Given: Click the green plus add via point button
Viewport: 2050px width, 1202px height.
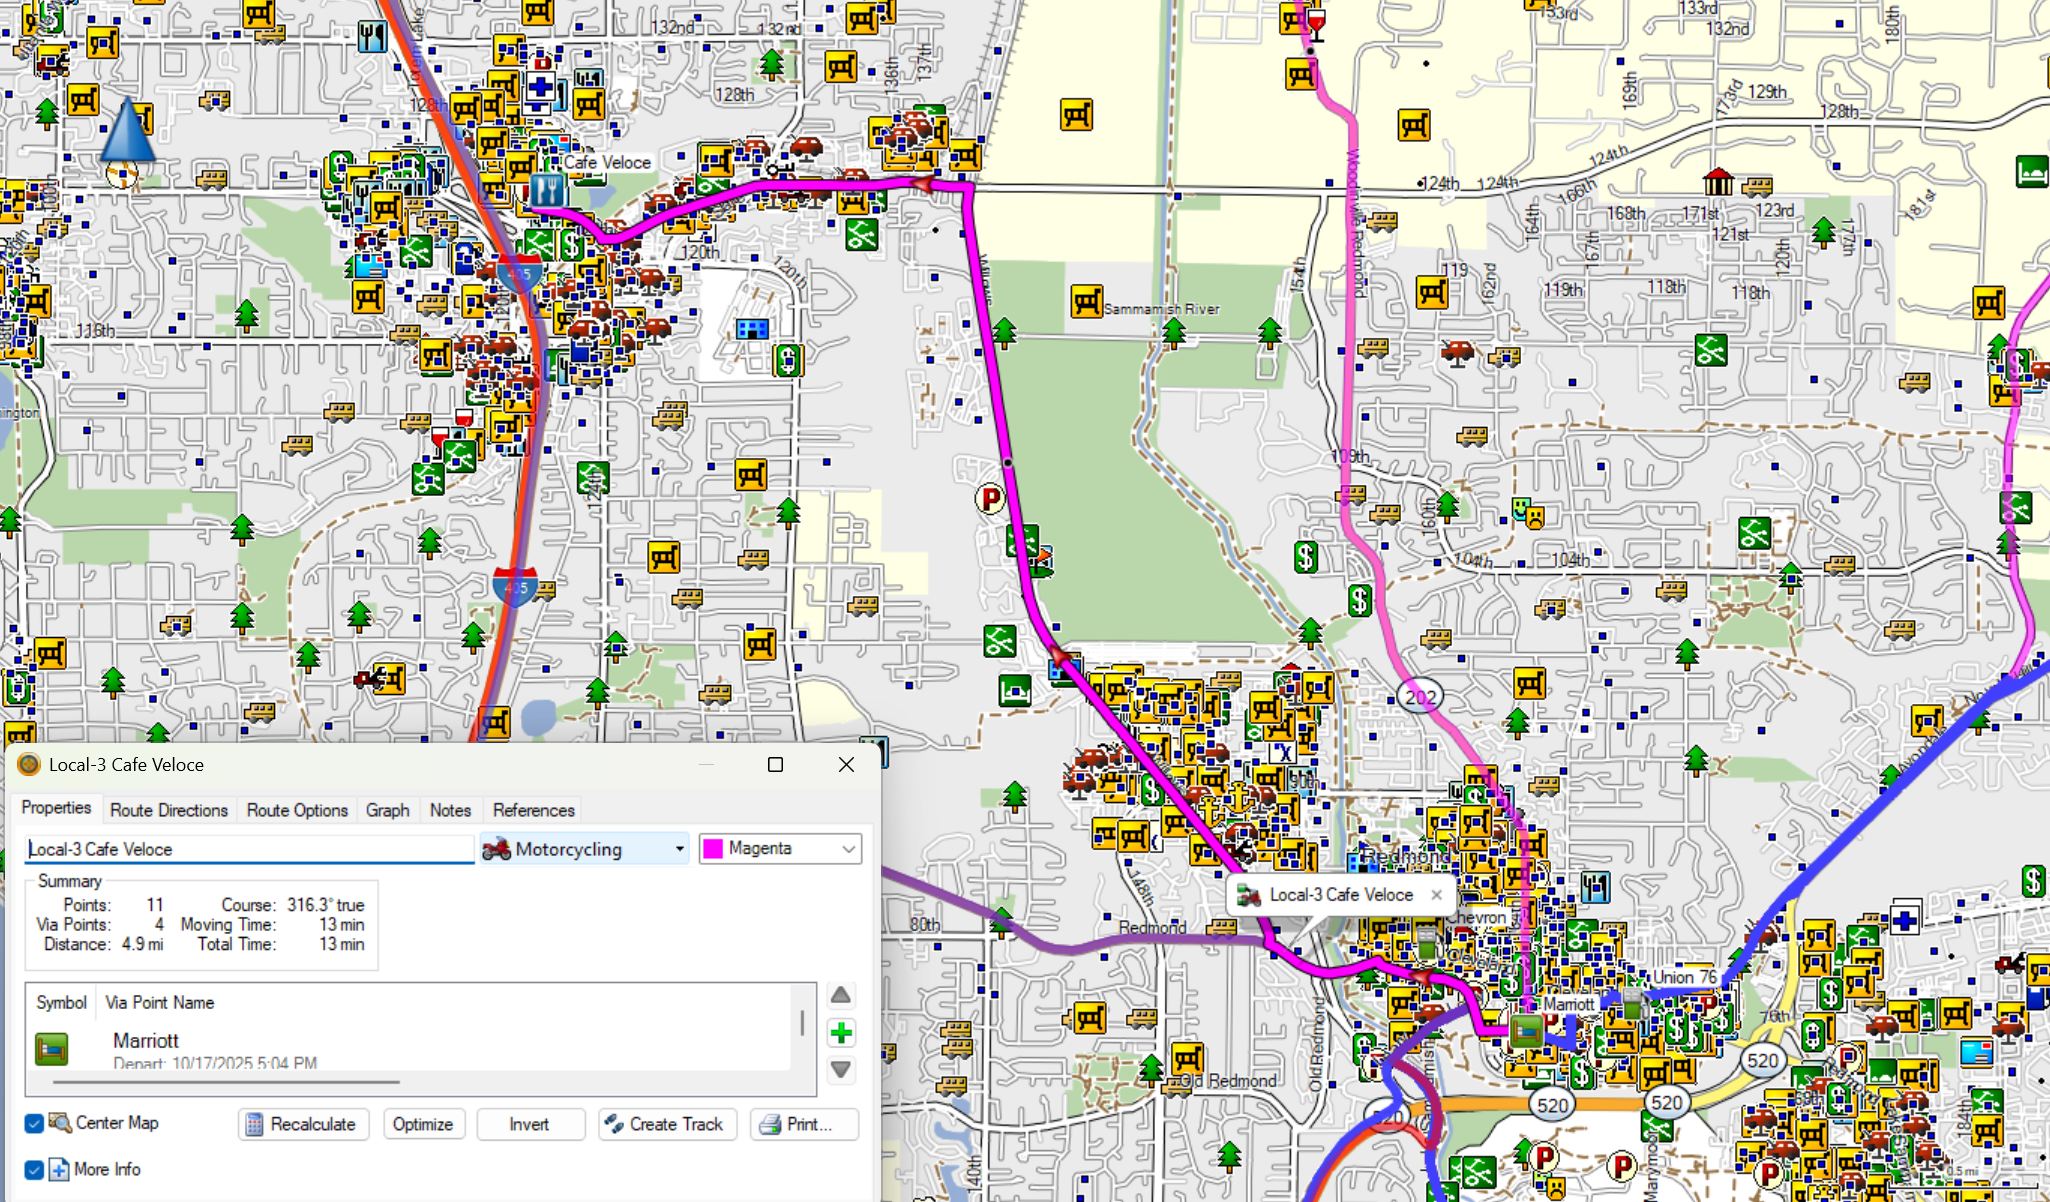Looking at the screenshot, I should point(841,1033).
